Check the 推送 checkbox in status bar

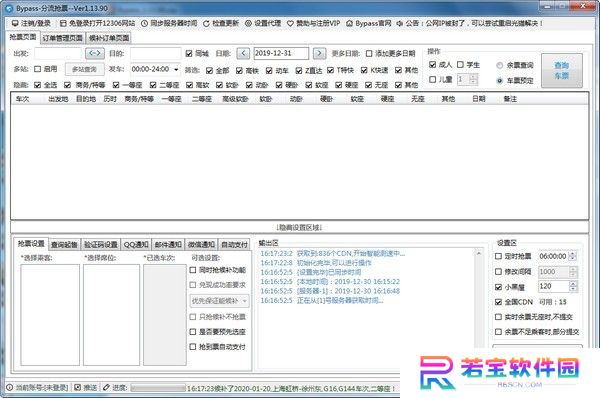(x=78, y=388)
